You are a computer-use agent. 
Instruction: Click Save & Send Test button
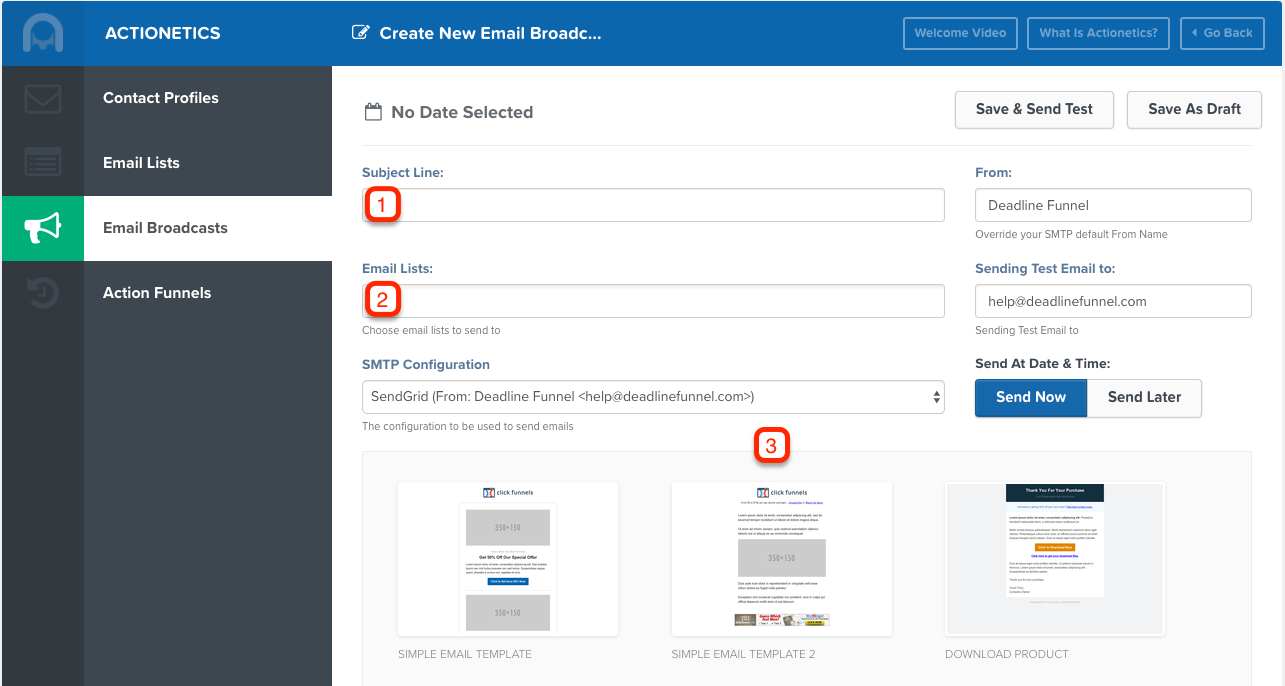(1034, 109)
